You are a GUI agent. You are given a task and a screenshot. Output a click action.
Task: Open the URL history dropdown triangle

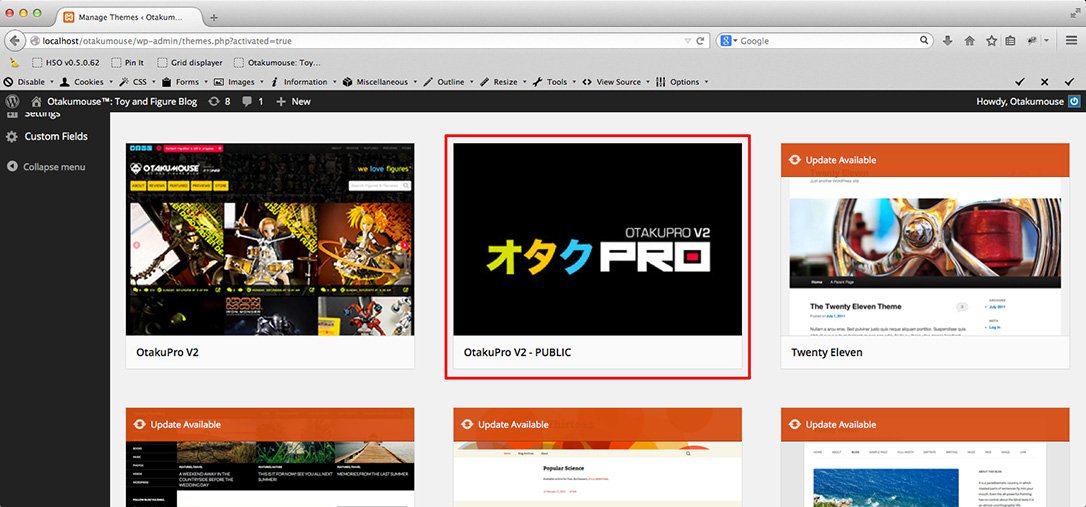[x=687, y=41]
